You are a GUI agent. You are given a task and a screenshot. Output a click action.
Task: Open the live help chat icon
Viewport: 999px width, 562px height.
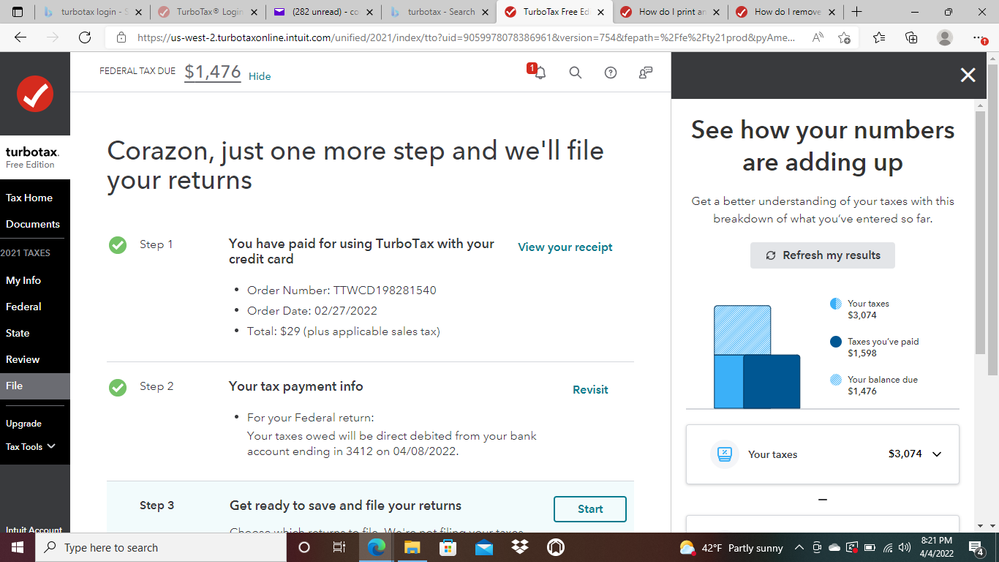[645, 73]
